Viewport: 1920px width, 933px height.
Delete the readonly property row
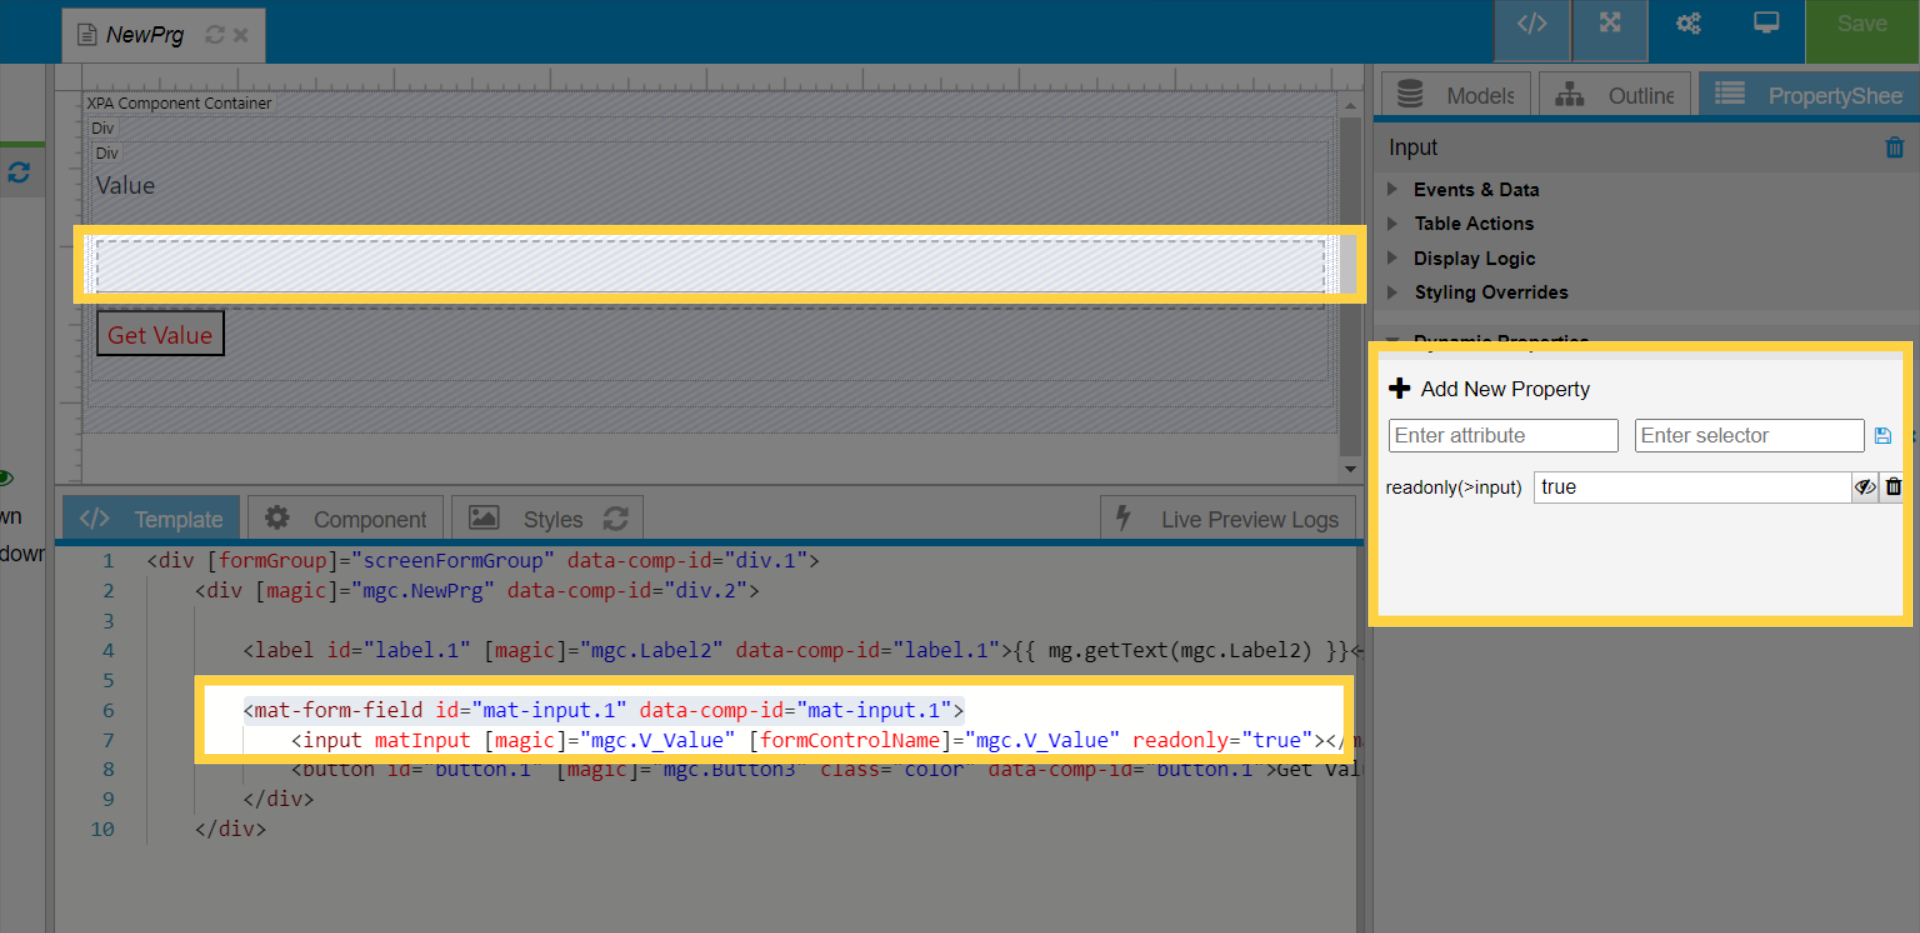pos(1894,487)
